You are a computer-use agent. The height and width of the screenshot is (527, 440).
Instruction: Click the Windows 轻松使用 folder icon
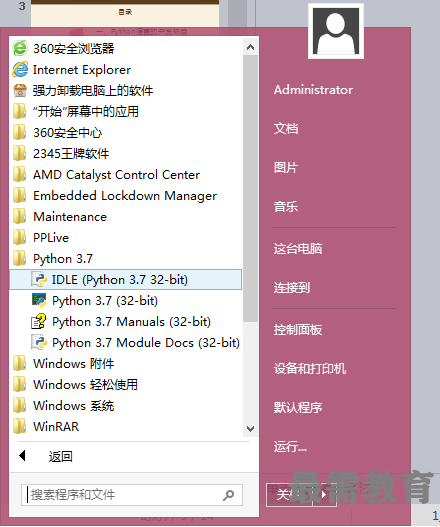19,384
